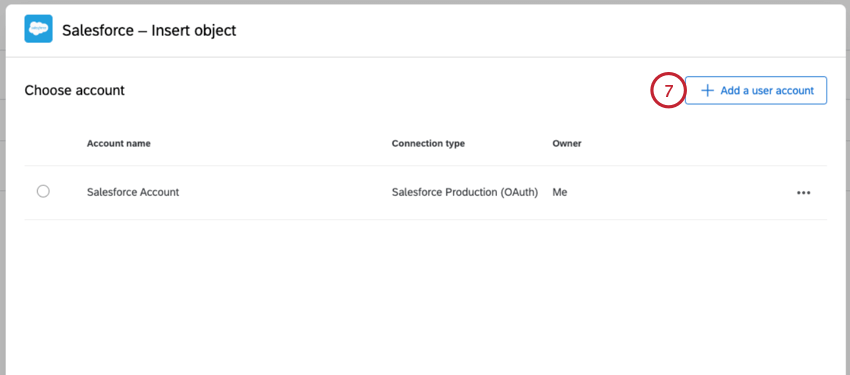Screen dimensions: 850x375
Task: Click the divider line under the dialog title bar
Action: [426, 57]
